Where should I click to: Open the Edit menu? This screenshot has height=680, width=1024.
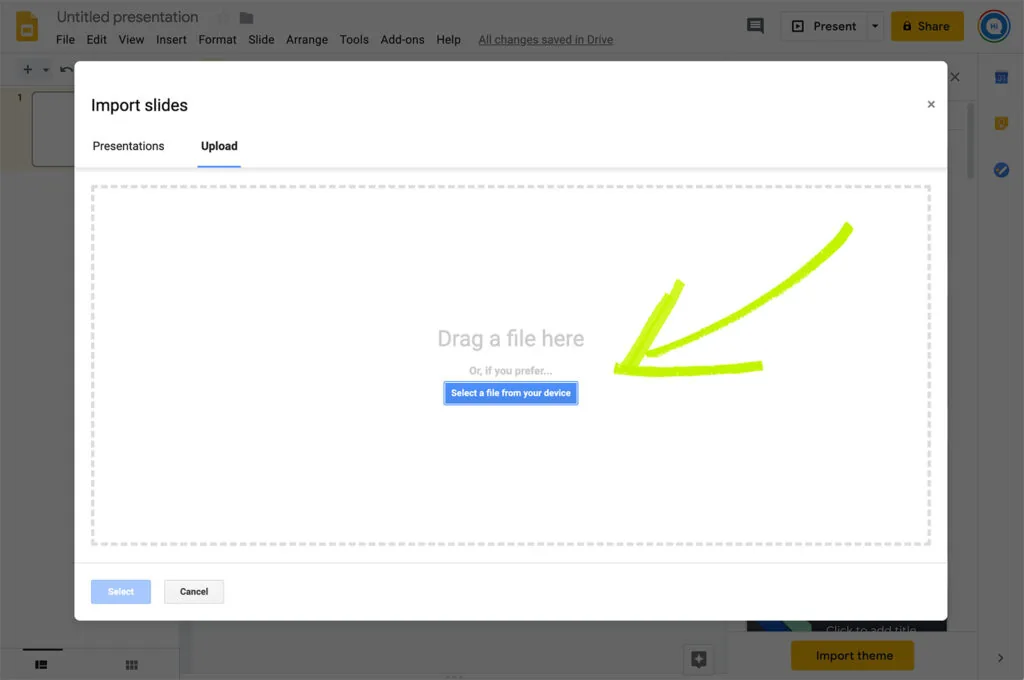97,40
